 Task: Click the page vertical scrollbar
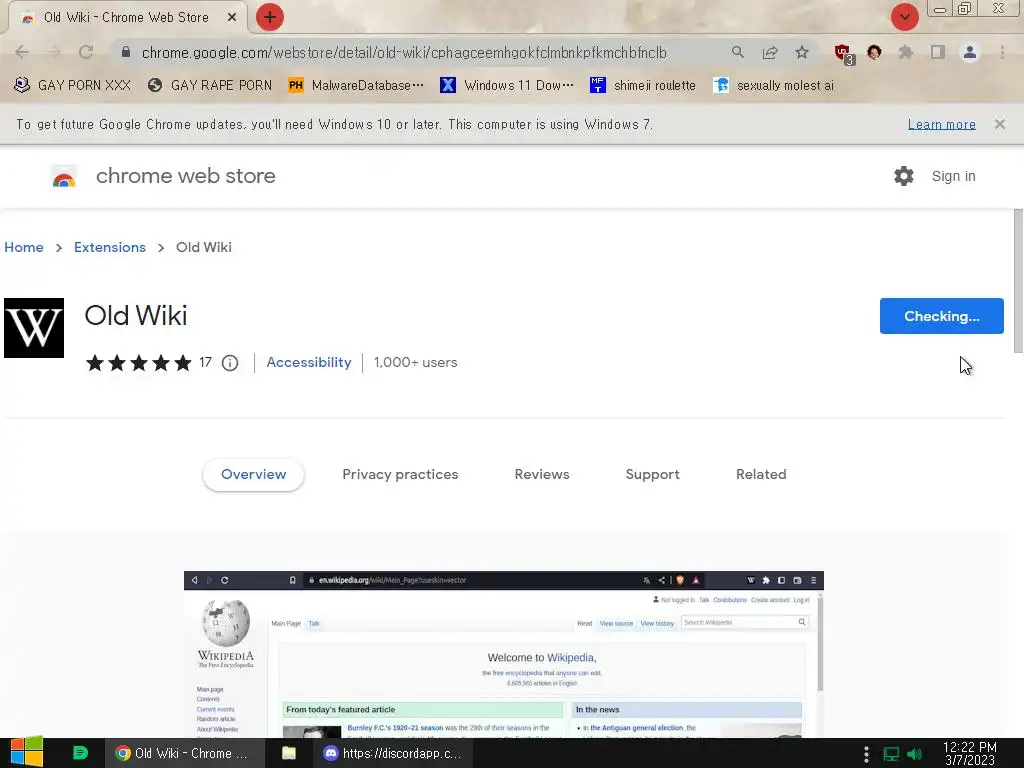click(1018, 281)
